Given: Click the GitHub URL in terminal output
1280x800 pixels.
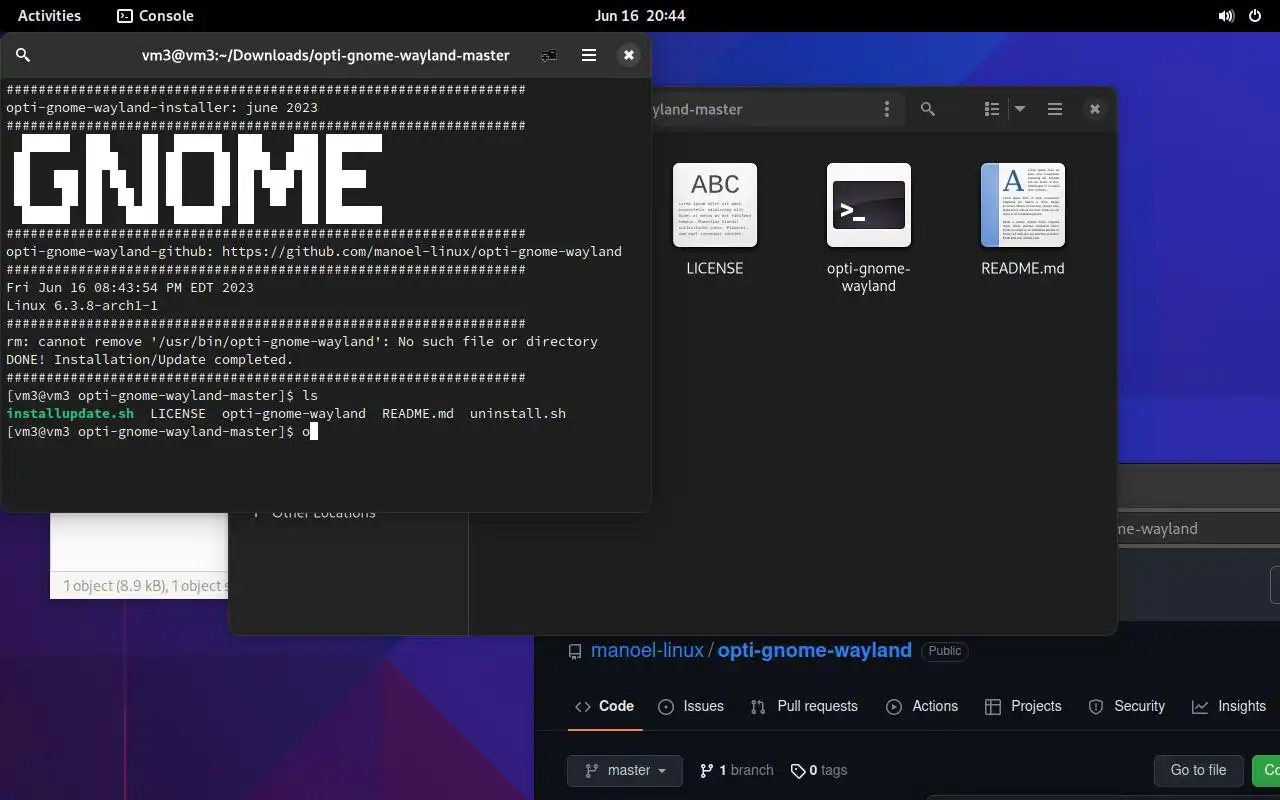Looking at the screenshot, I should click(x=422, y=251).
